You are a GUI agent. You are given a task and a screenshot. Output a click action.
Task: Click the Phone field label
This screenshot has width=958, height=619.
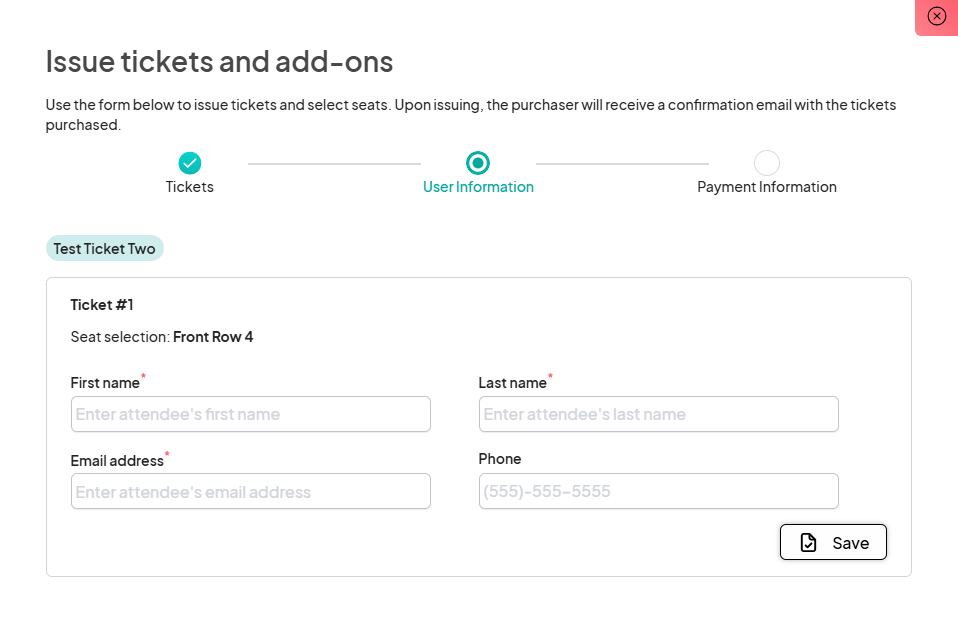pyautogui.click(x=500, y=459)
